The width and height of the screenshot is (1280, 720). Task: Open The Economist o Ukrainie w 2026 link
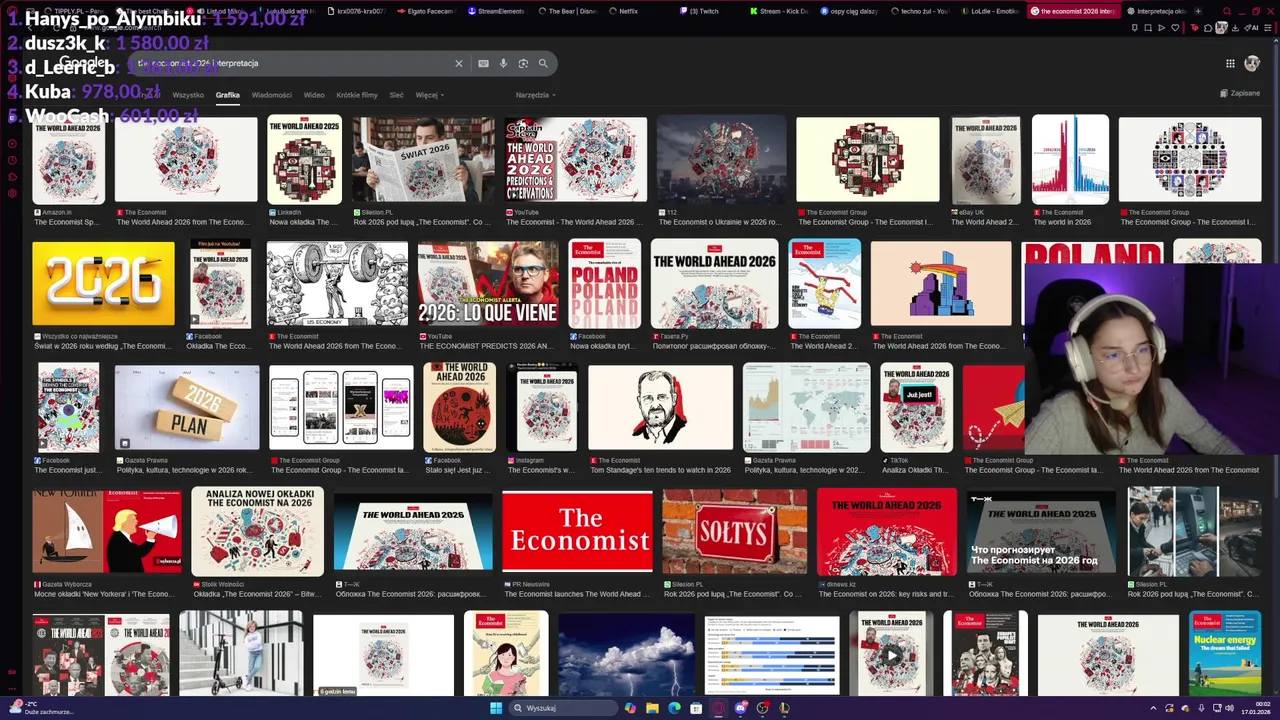tap(719, 222)
